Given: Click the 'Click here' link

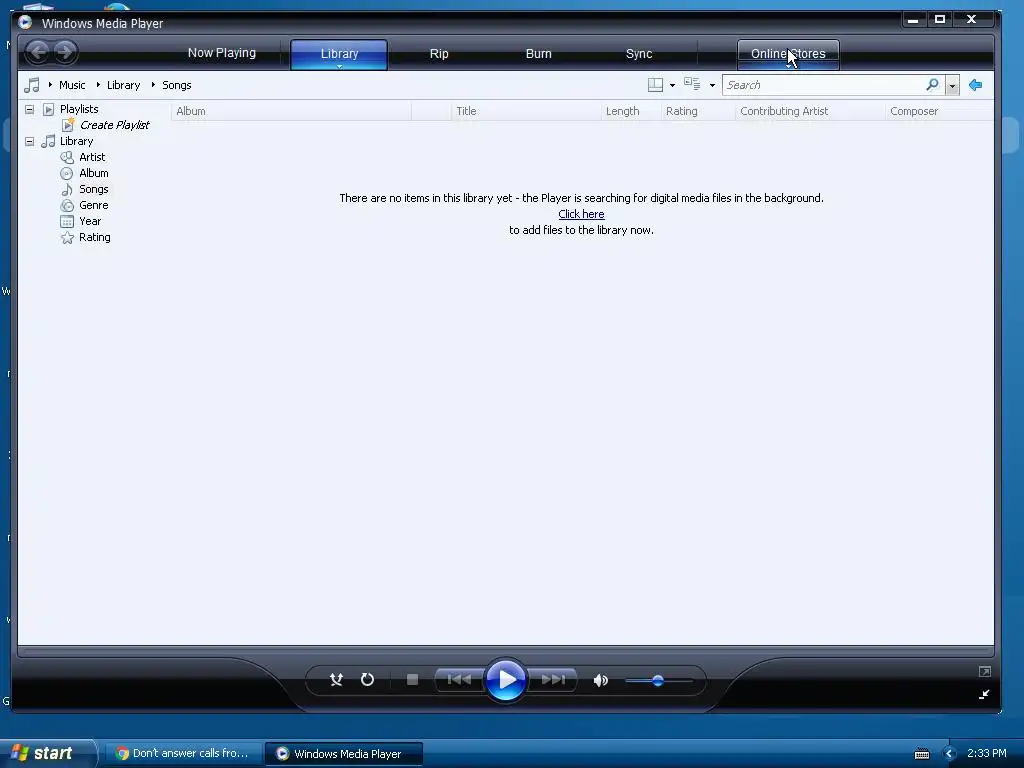Looking at the screenshot, I should (581, 214).
